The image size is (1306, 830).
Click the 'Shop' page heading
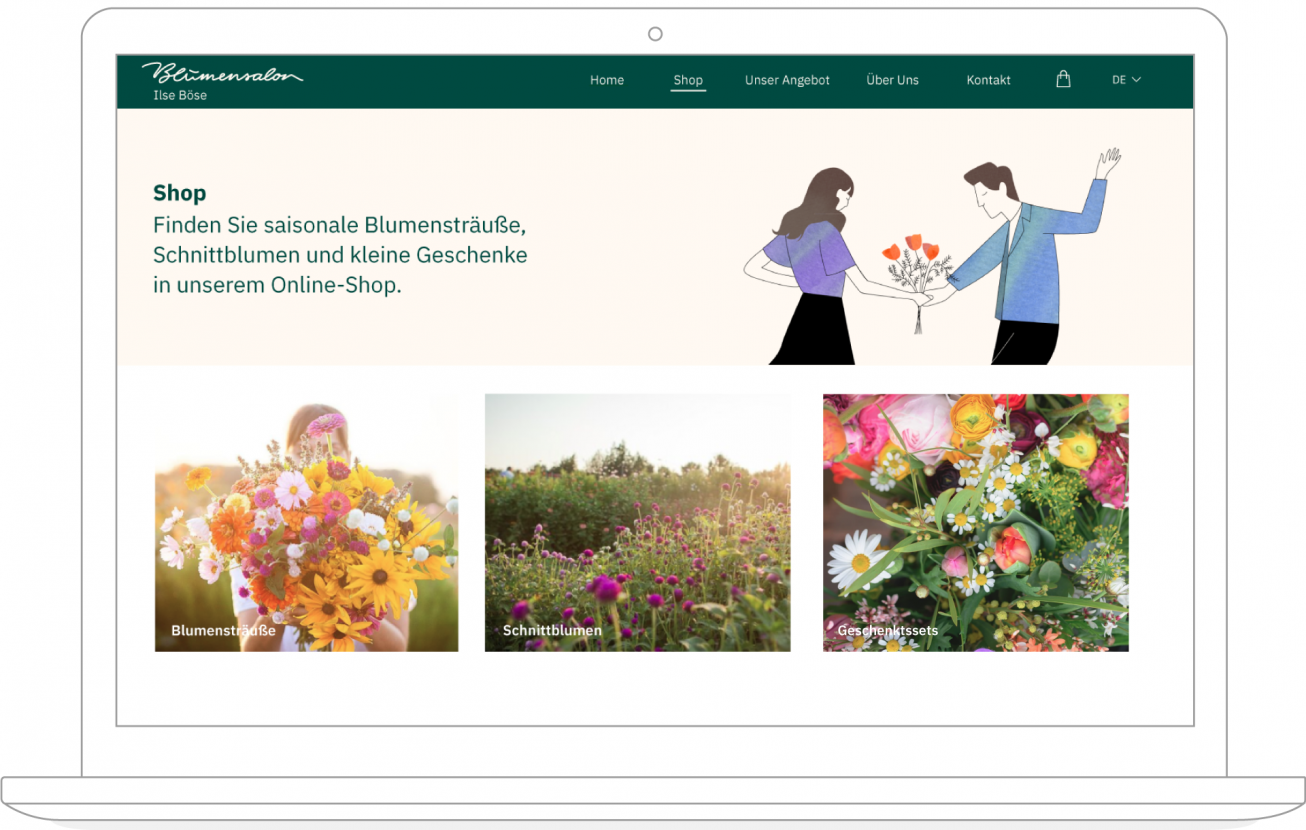[180, 193]
